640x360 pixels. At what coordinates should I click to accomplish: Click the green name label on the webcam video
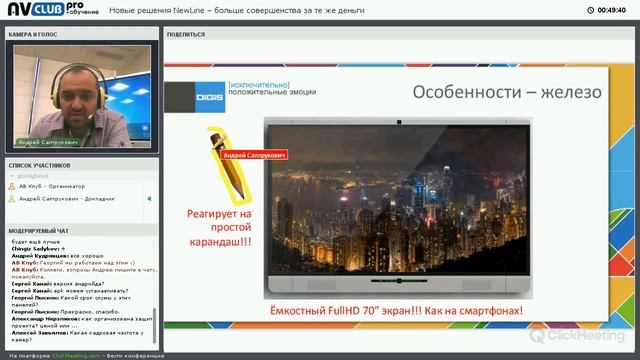pyautogui.click(x=48, y=142)
